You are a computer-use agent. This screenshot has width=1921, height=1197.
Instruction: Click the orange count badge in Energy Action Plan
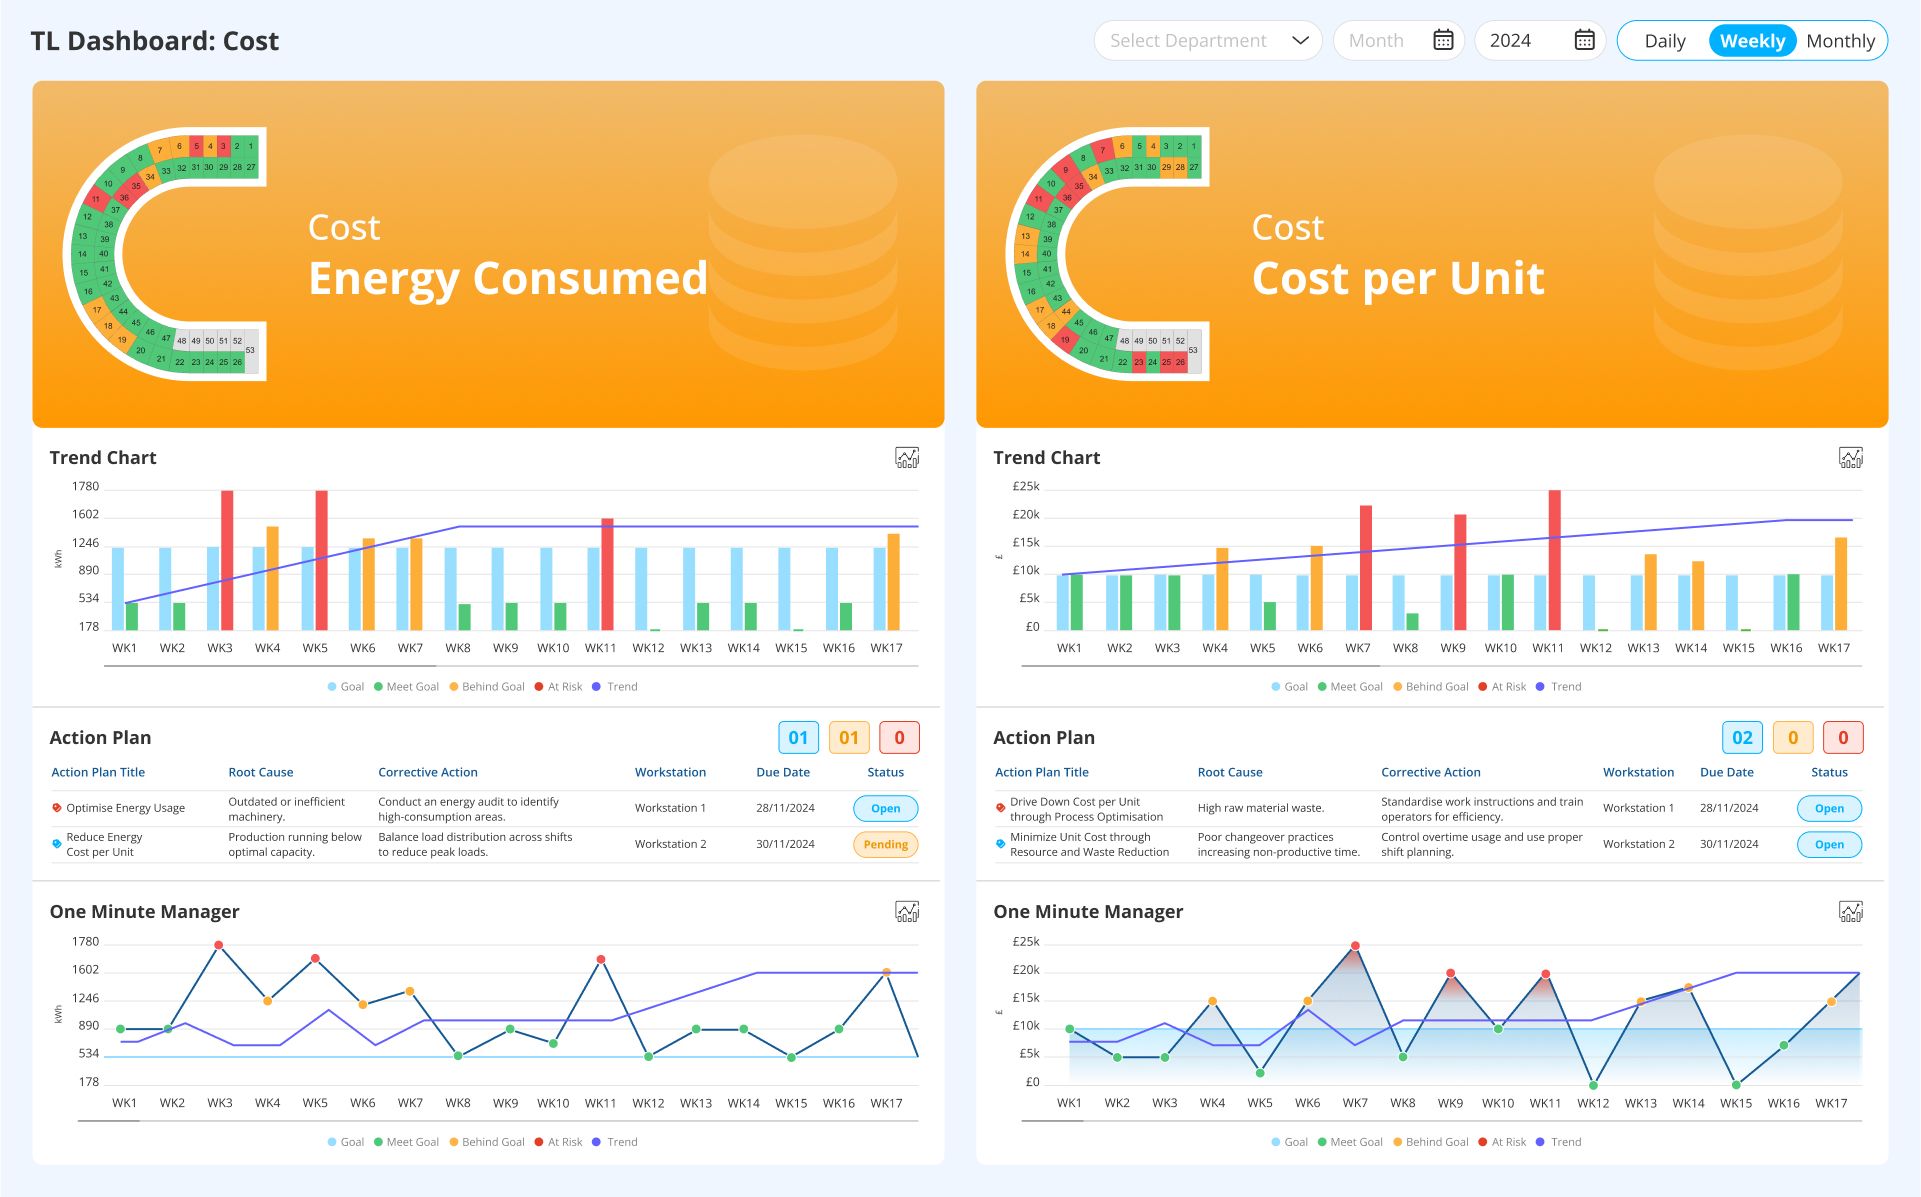[849, 737]
